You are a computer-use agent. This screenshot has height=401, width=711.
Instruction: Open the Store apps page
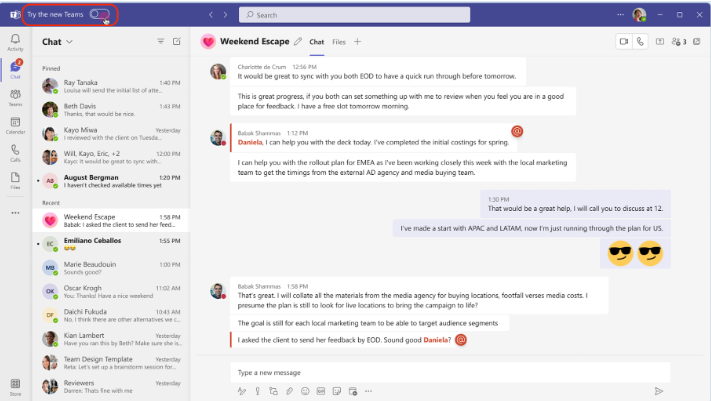(15, 387)
